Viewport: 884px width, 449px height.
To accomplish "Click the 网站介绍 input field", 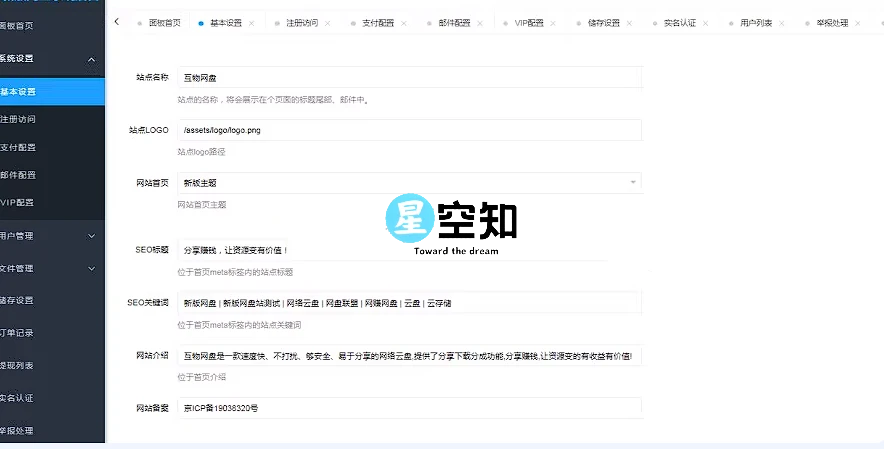I will point(409,356).
